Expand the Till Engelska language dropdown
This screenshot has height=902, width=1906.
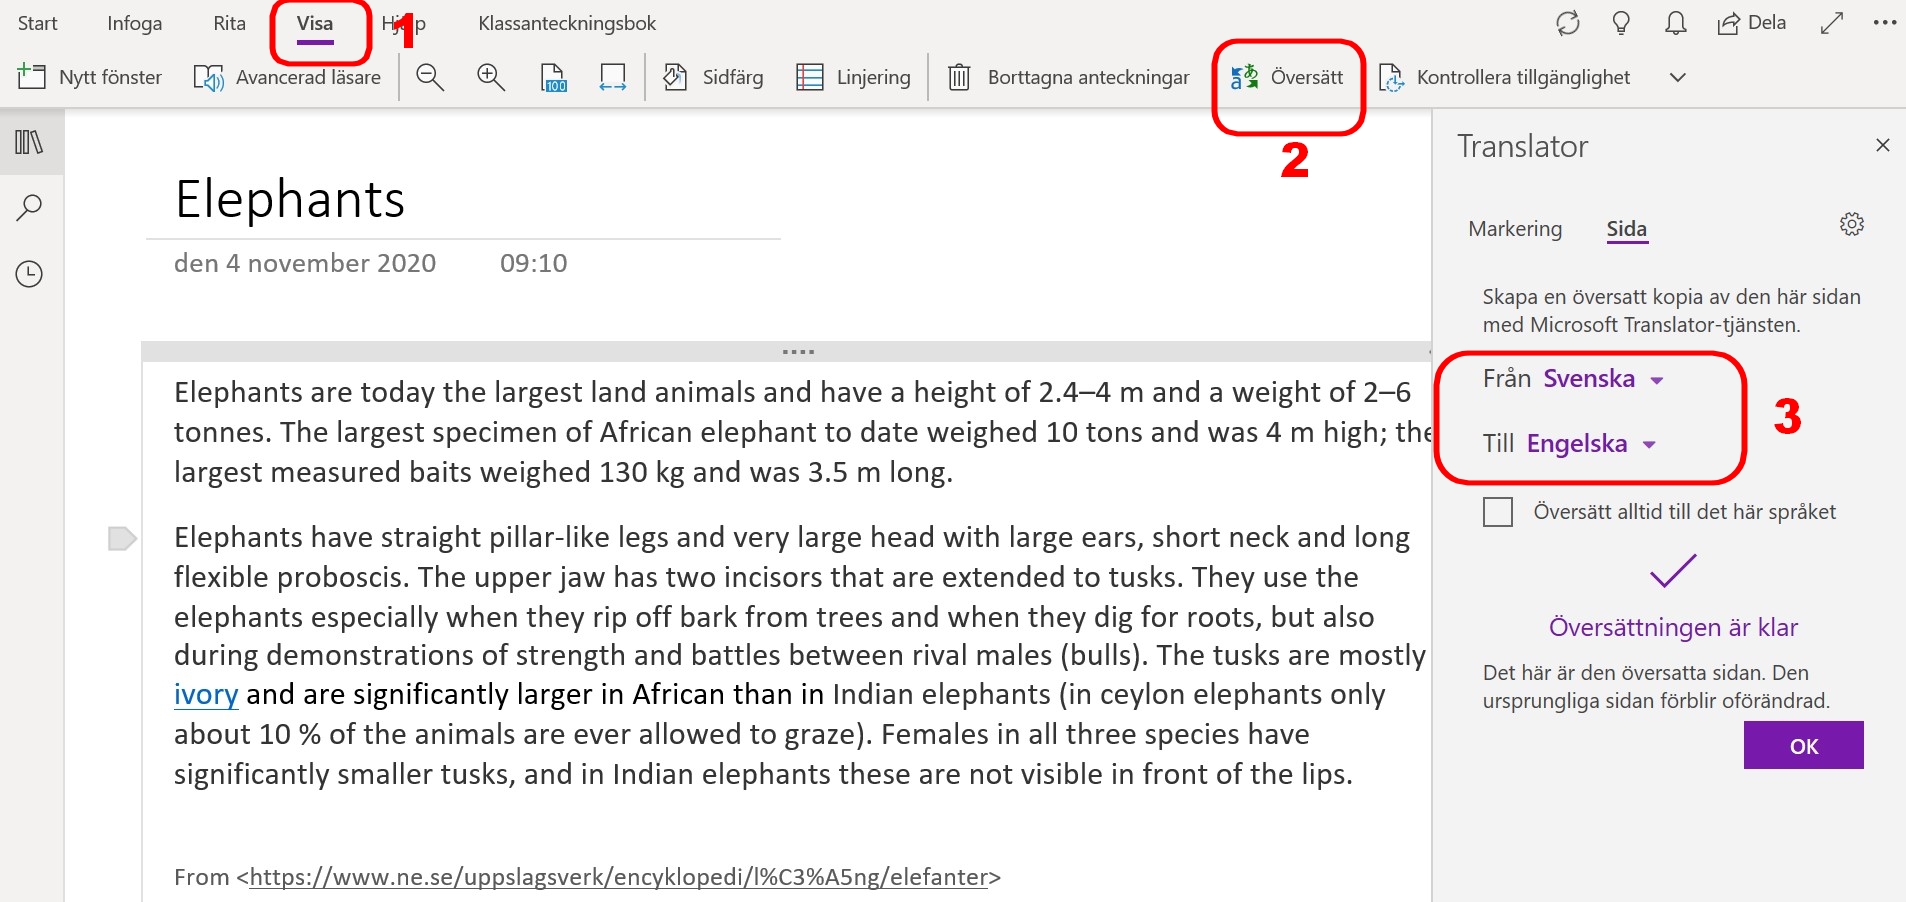1591,444
